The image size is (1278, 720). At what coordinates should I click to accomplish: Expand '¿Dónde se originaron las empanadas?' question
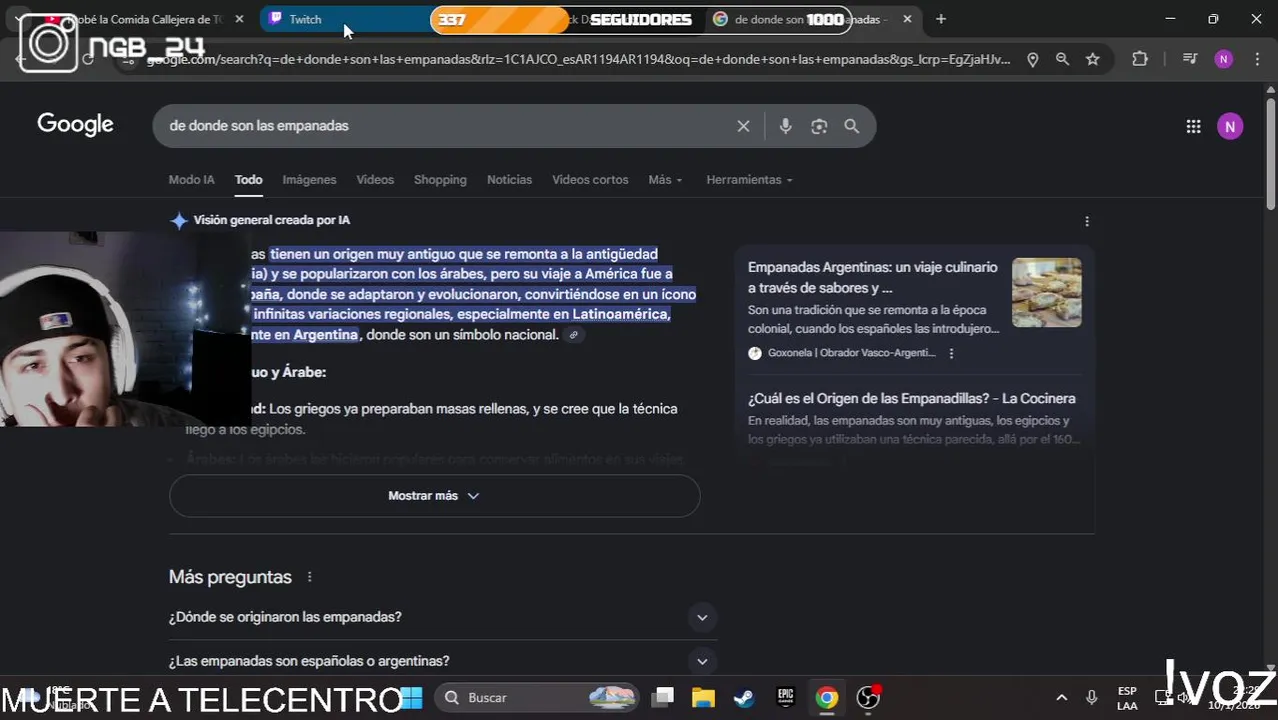[x=443, y=617]
